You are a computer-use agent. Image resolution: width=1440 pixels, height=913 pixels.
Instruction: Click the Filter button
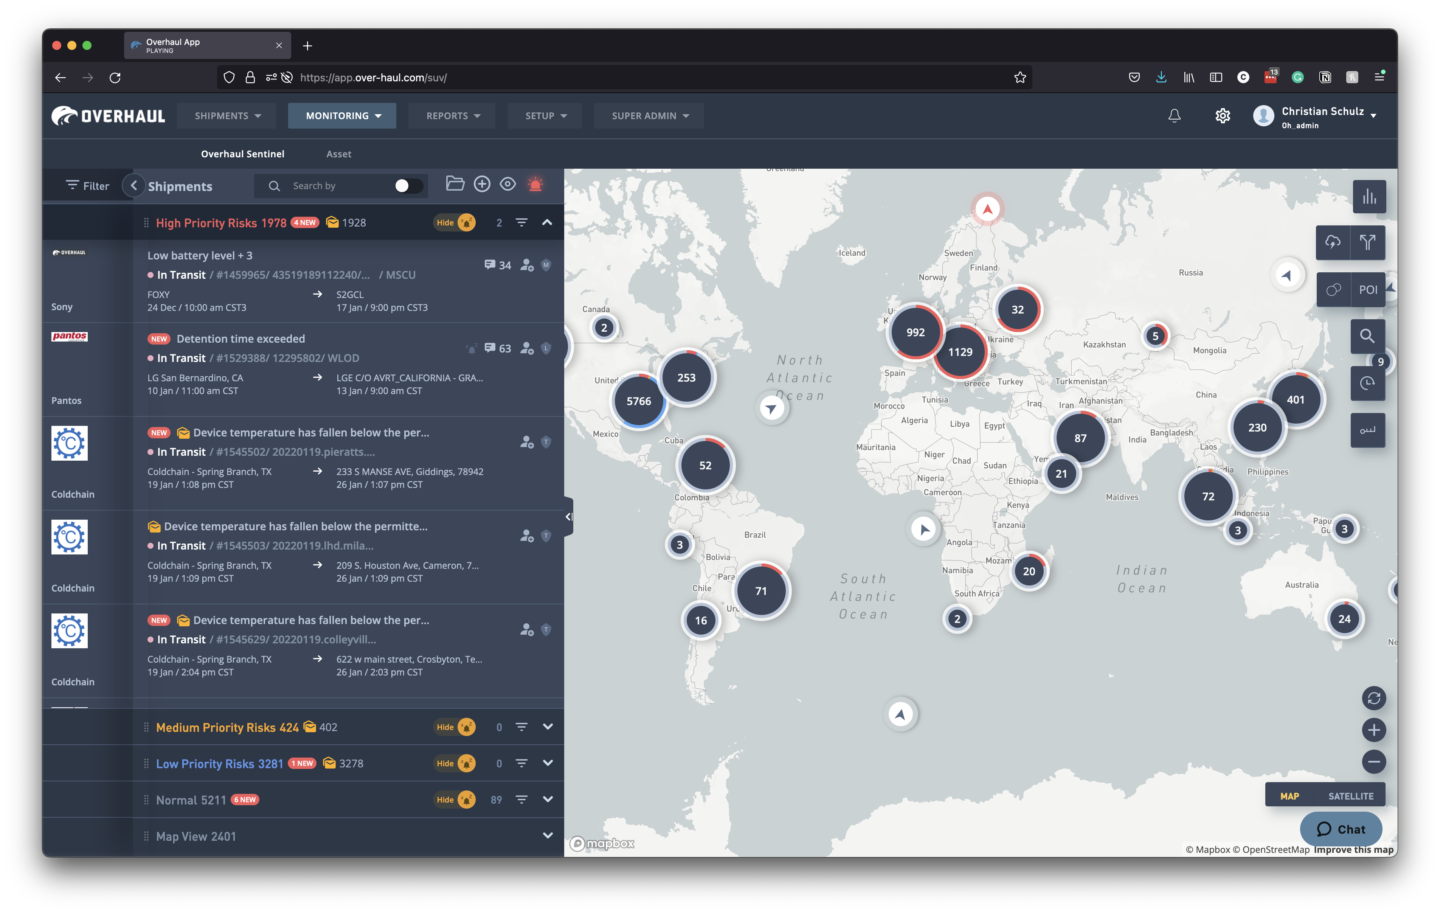pos(88,186)
